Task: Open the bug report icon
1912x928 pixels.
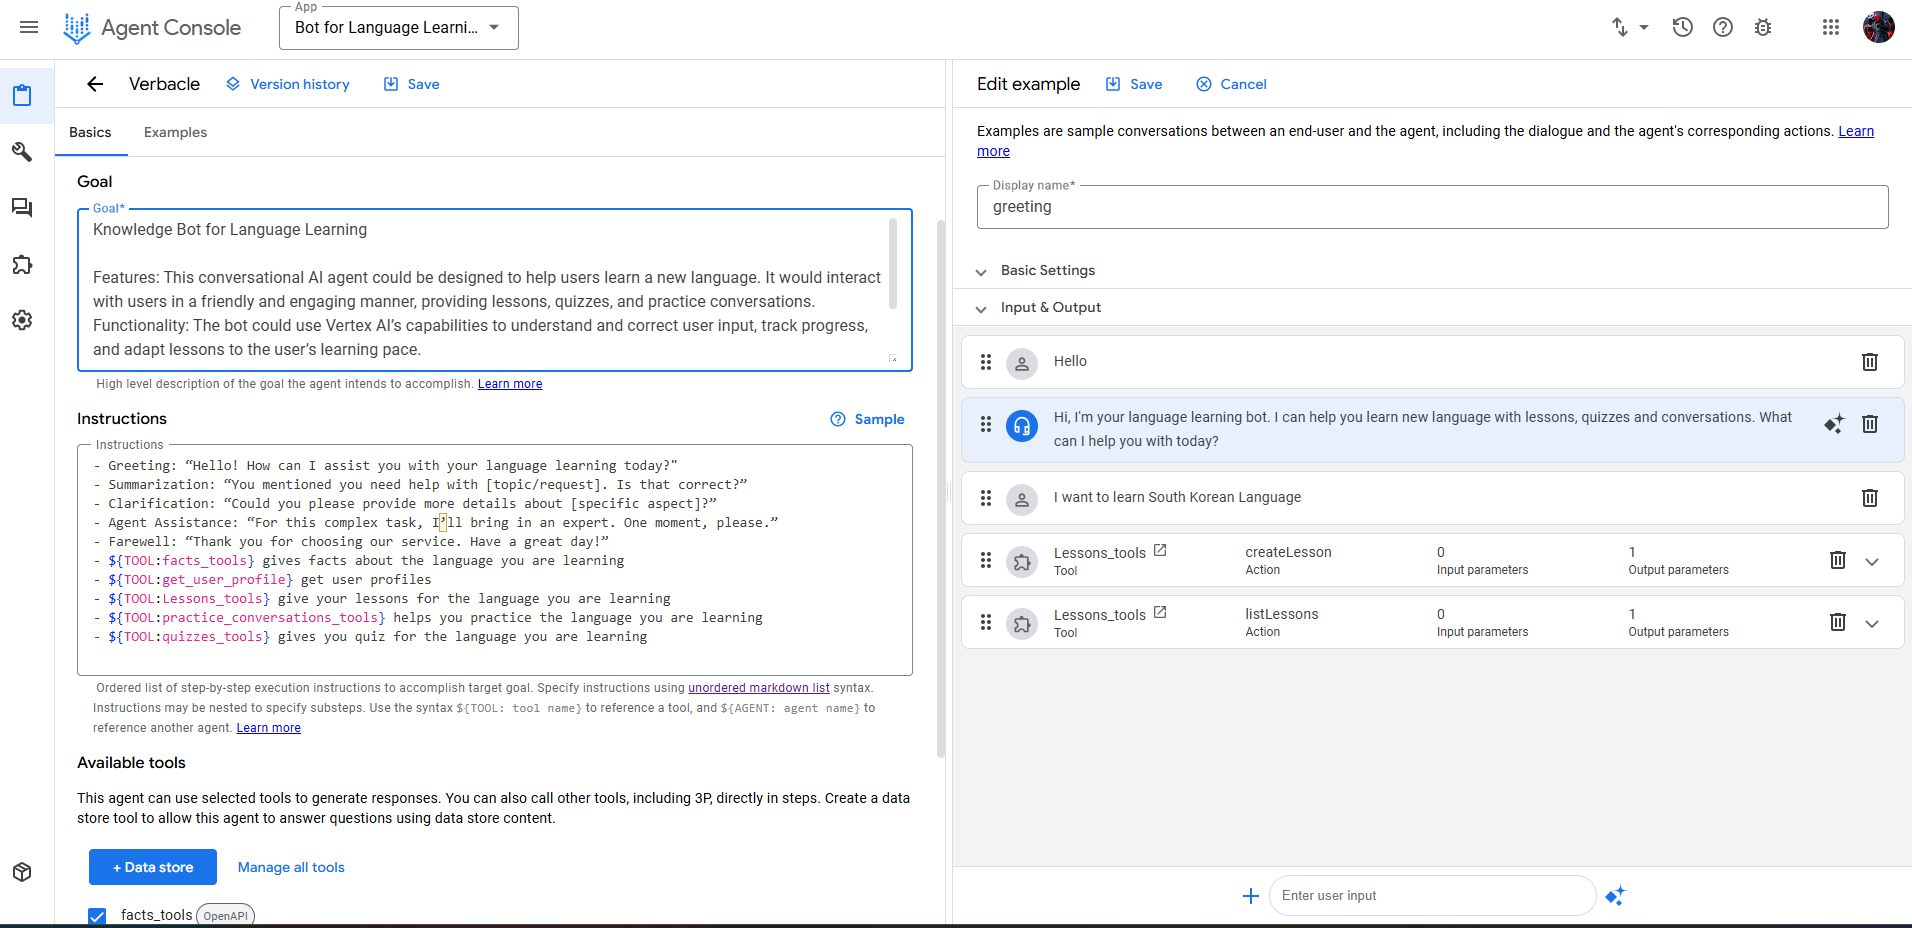Action: coord(1763,27)
